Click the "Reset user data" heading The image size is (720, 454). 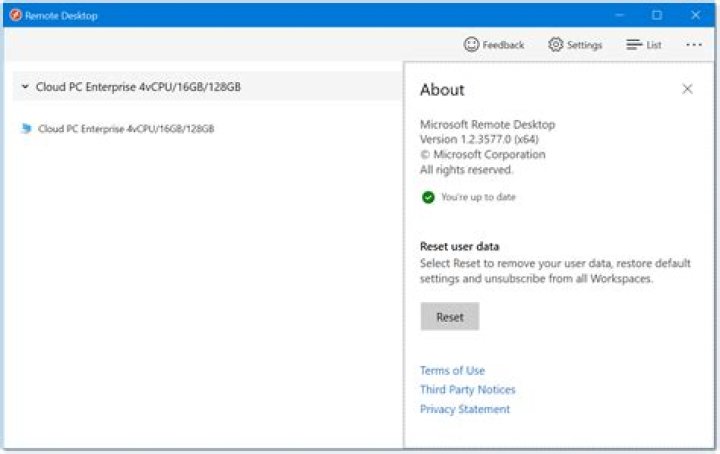point(459,247)
